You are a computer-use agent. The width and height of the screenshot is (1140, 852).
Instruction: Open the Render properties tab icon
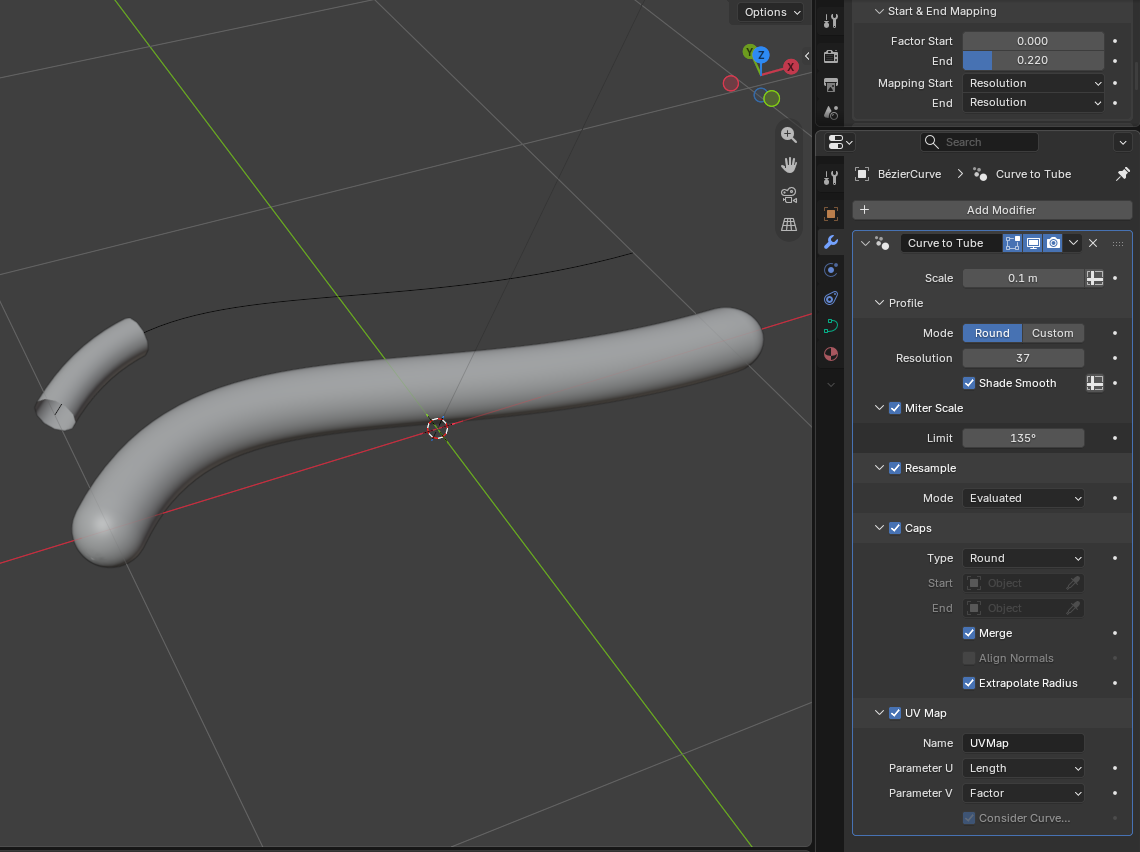point(831,56)
